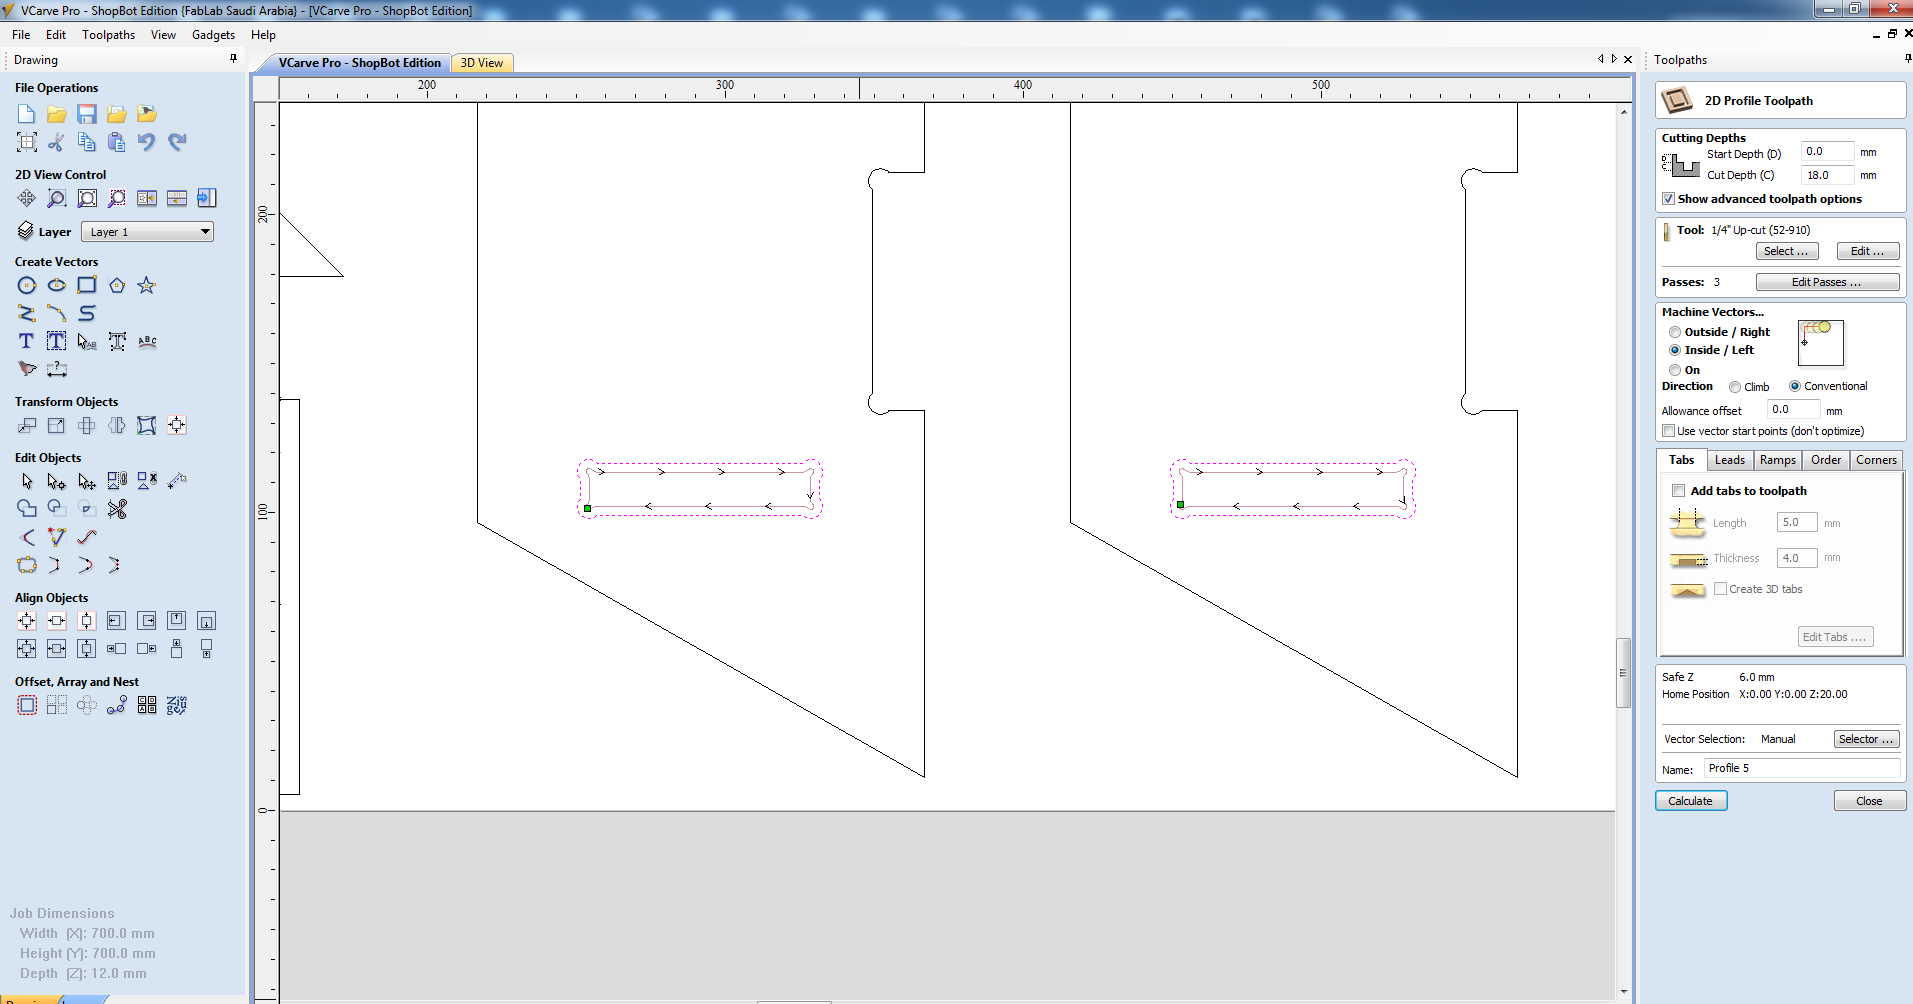The image size is (1913, 1004).
Task: Click the Cut scissors icon in File Operations
Action: coord(57,142)
